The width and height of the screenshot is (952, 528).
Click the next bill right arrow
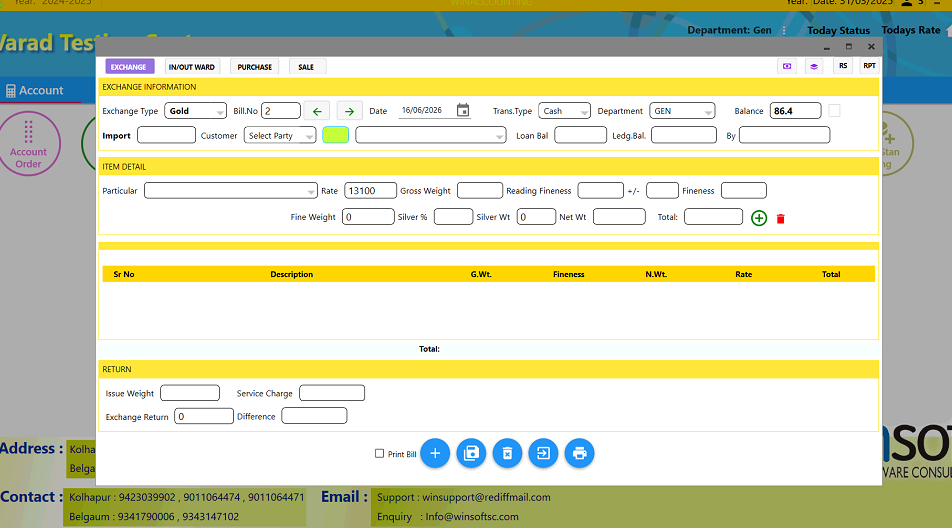pos(349,111)
